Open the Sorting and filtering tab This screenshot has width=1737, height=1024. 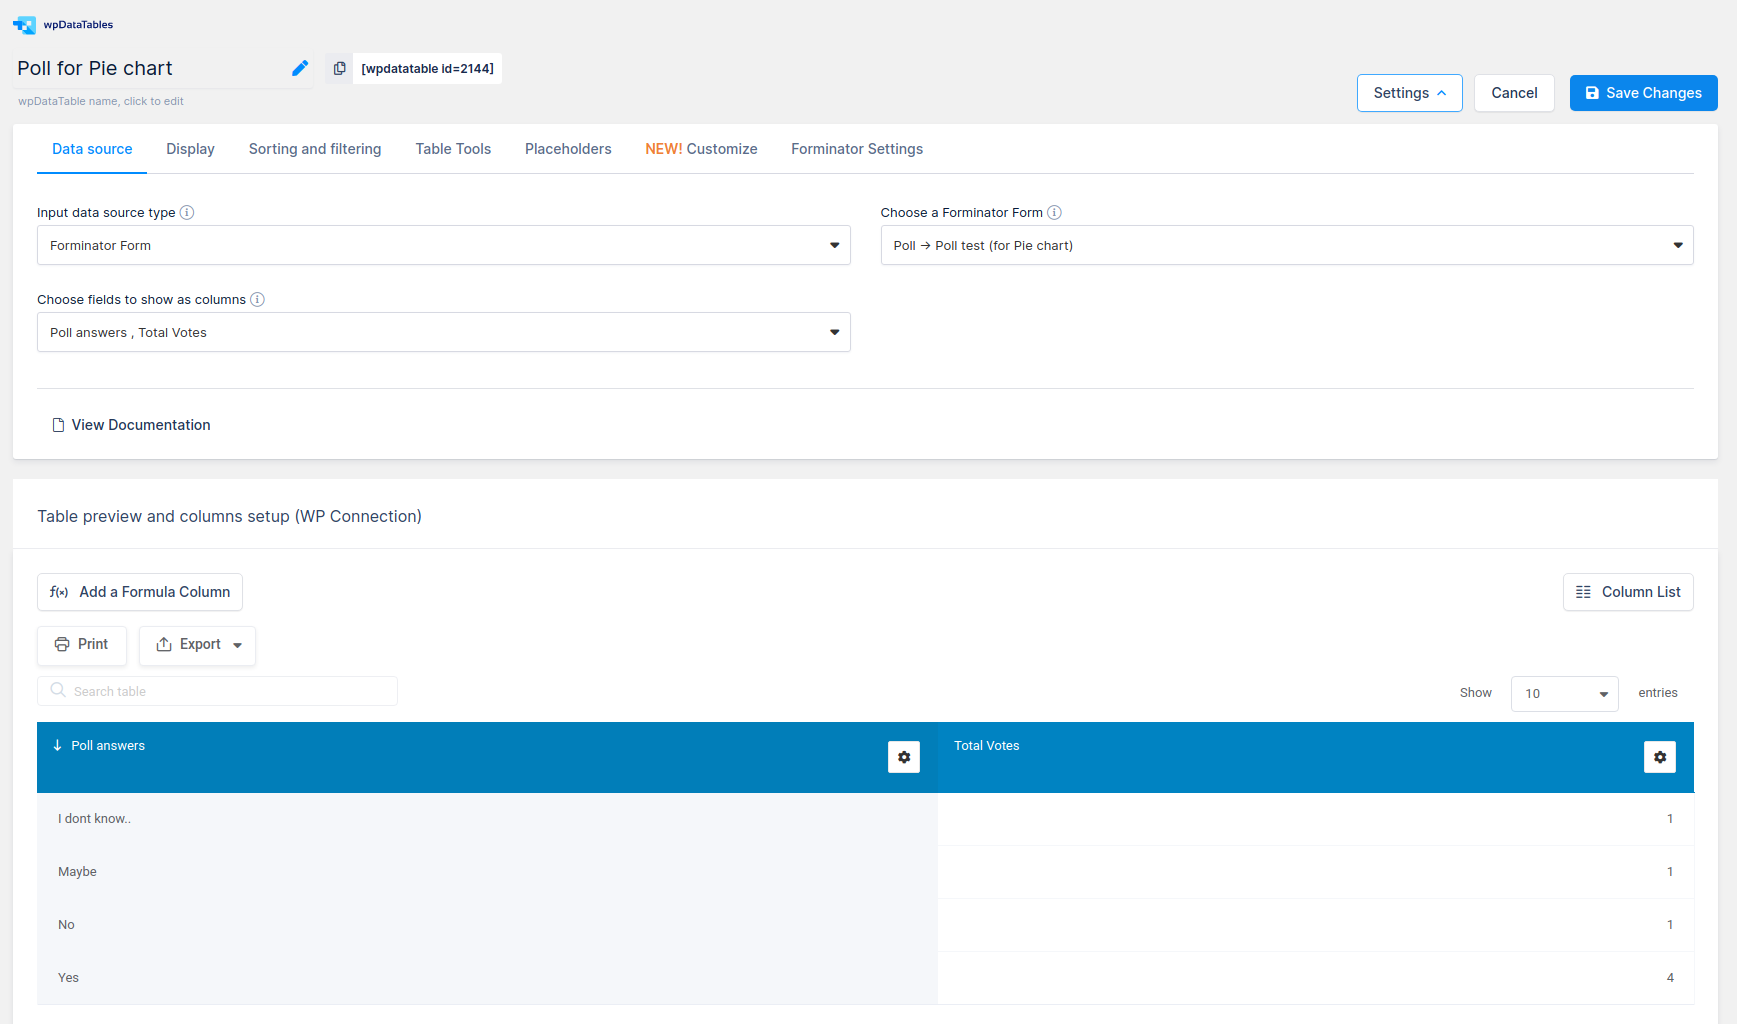pos(315,149)
